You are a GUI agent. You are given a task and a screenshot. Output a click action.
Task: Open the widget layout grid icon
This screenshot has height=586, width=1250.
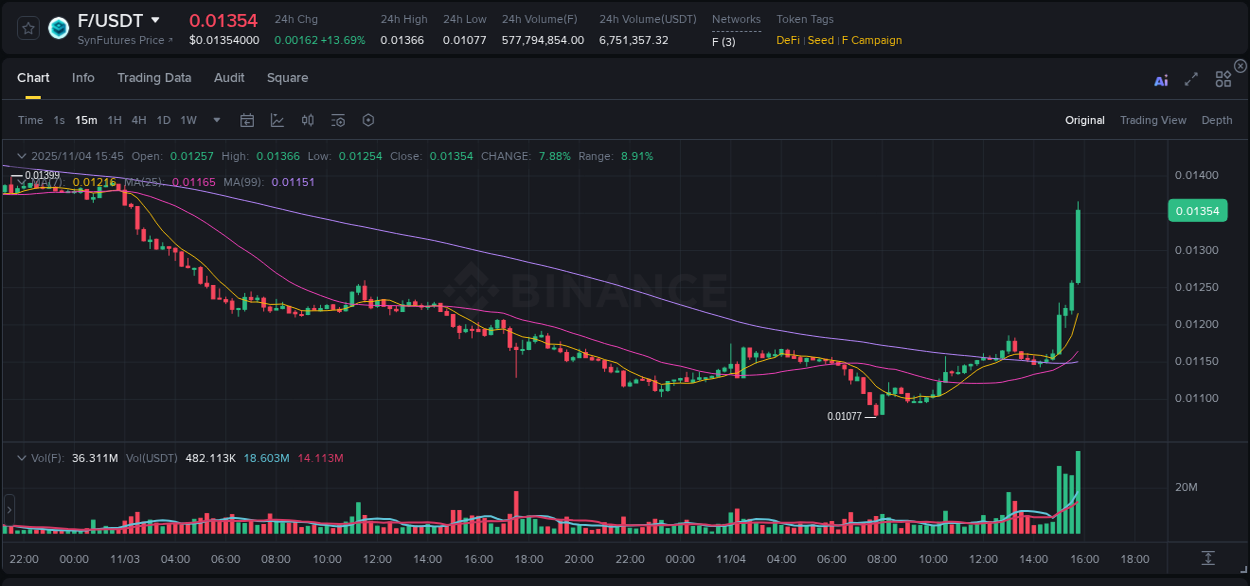click(x=1223, y=79)
